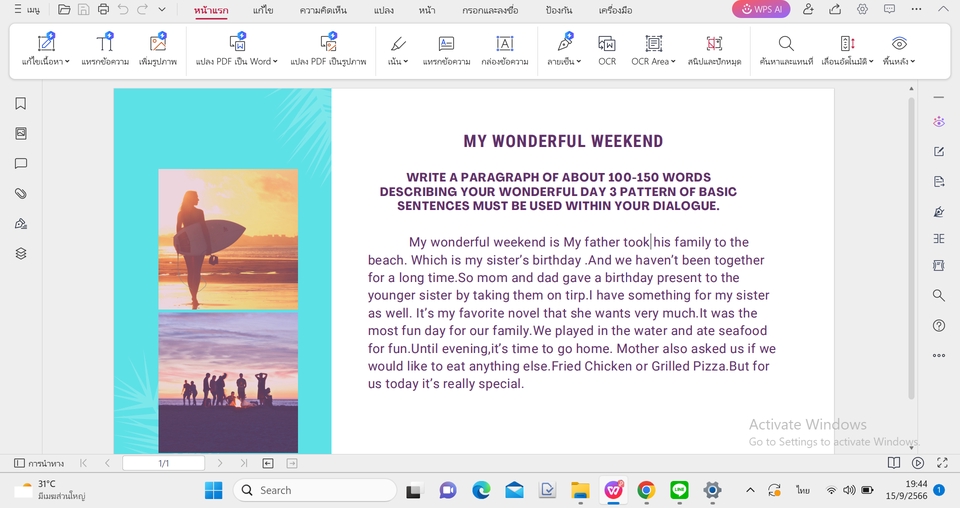This screenshot has height=508, width=960.
Task: Open the layers panel in left sidebar
Action: (21, 253)
